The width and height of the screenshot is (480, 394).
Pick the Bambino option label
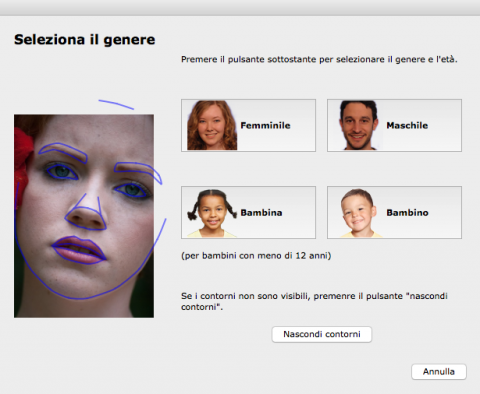pos(407,213)
